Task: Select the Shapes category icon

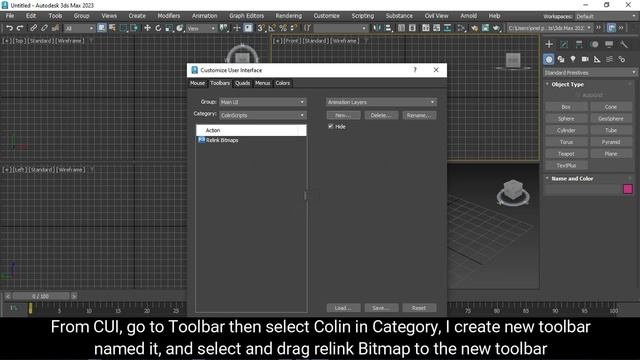Action: (561, 59)
